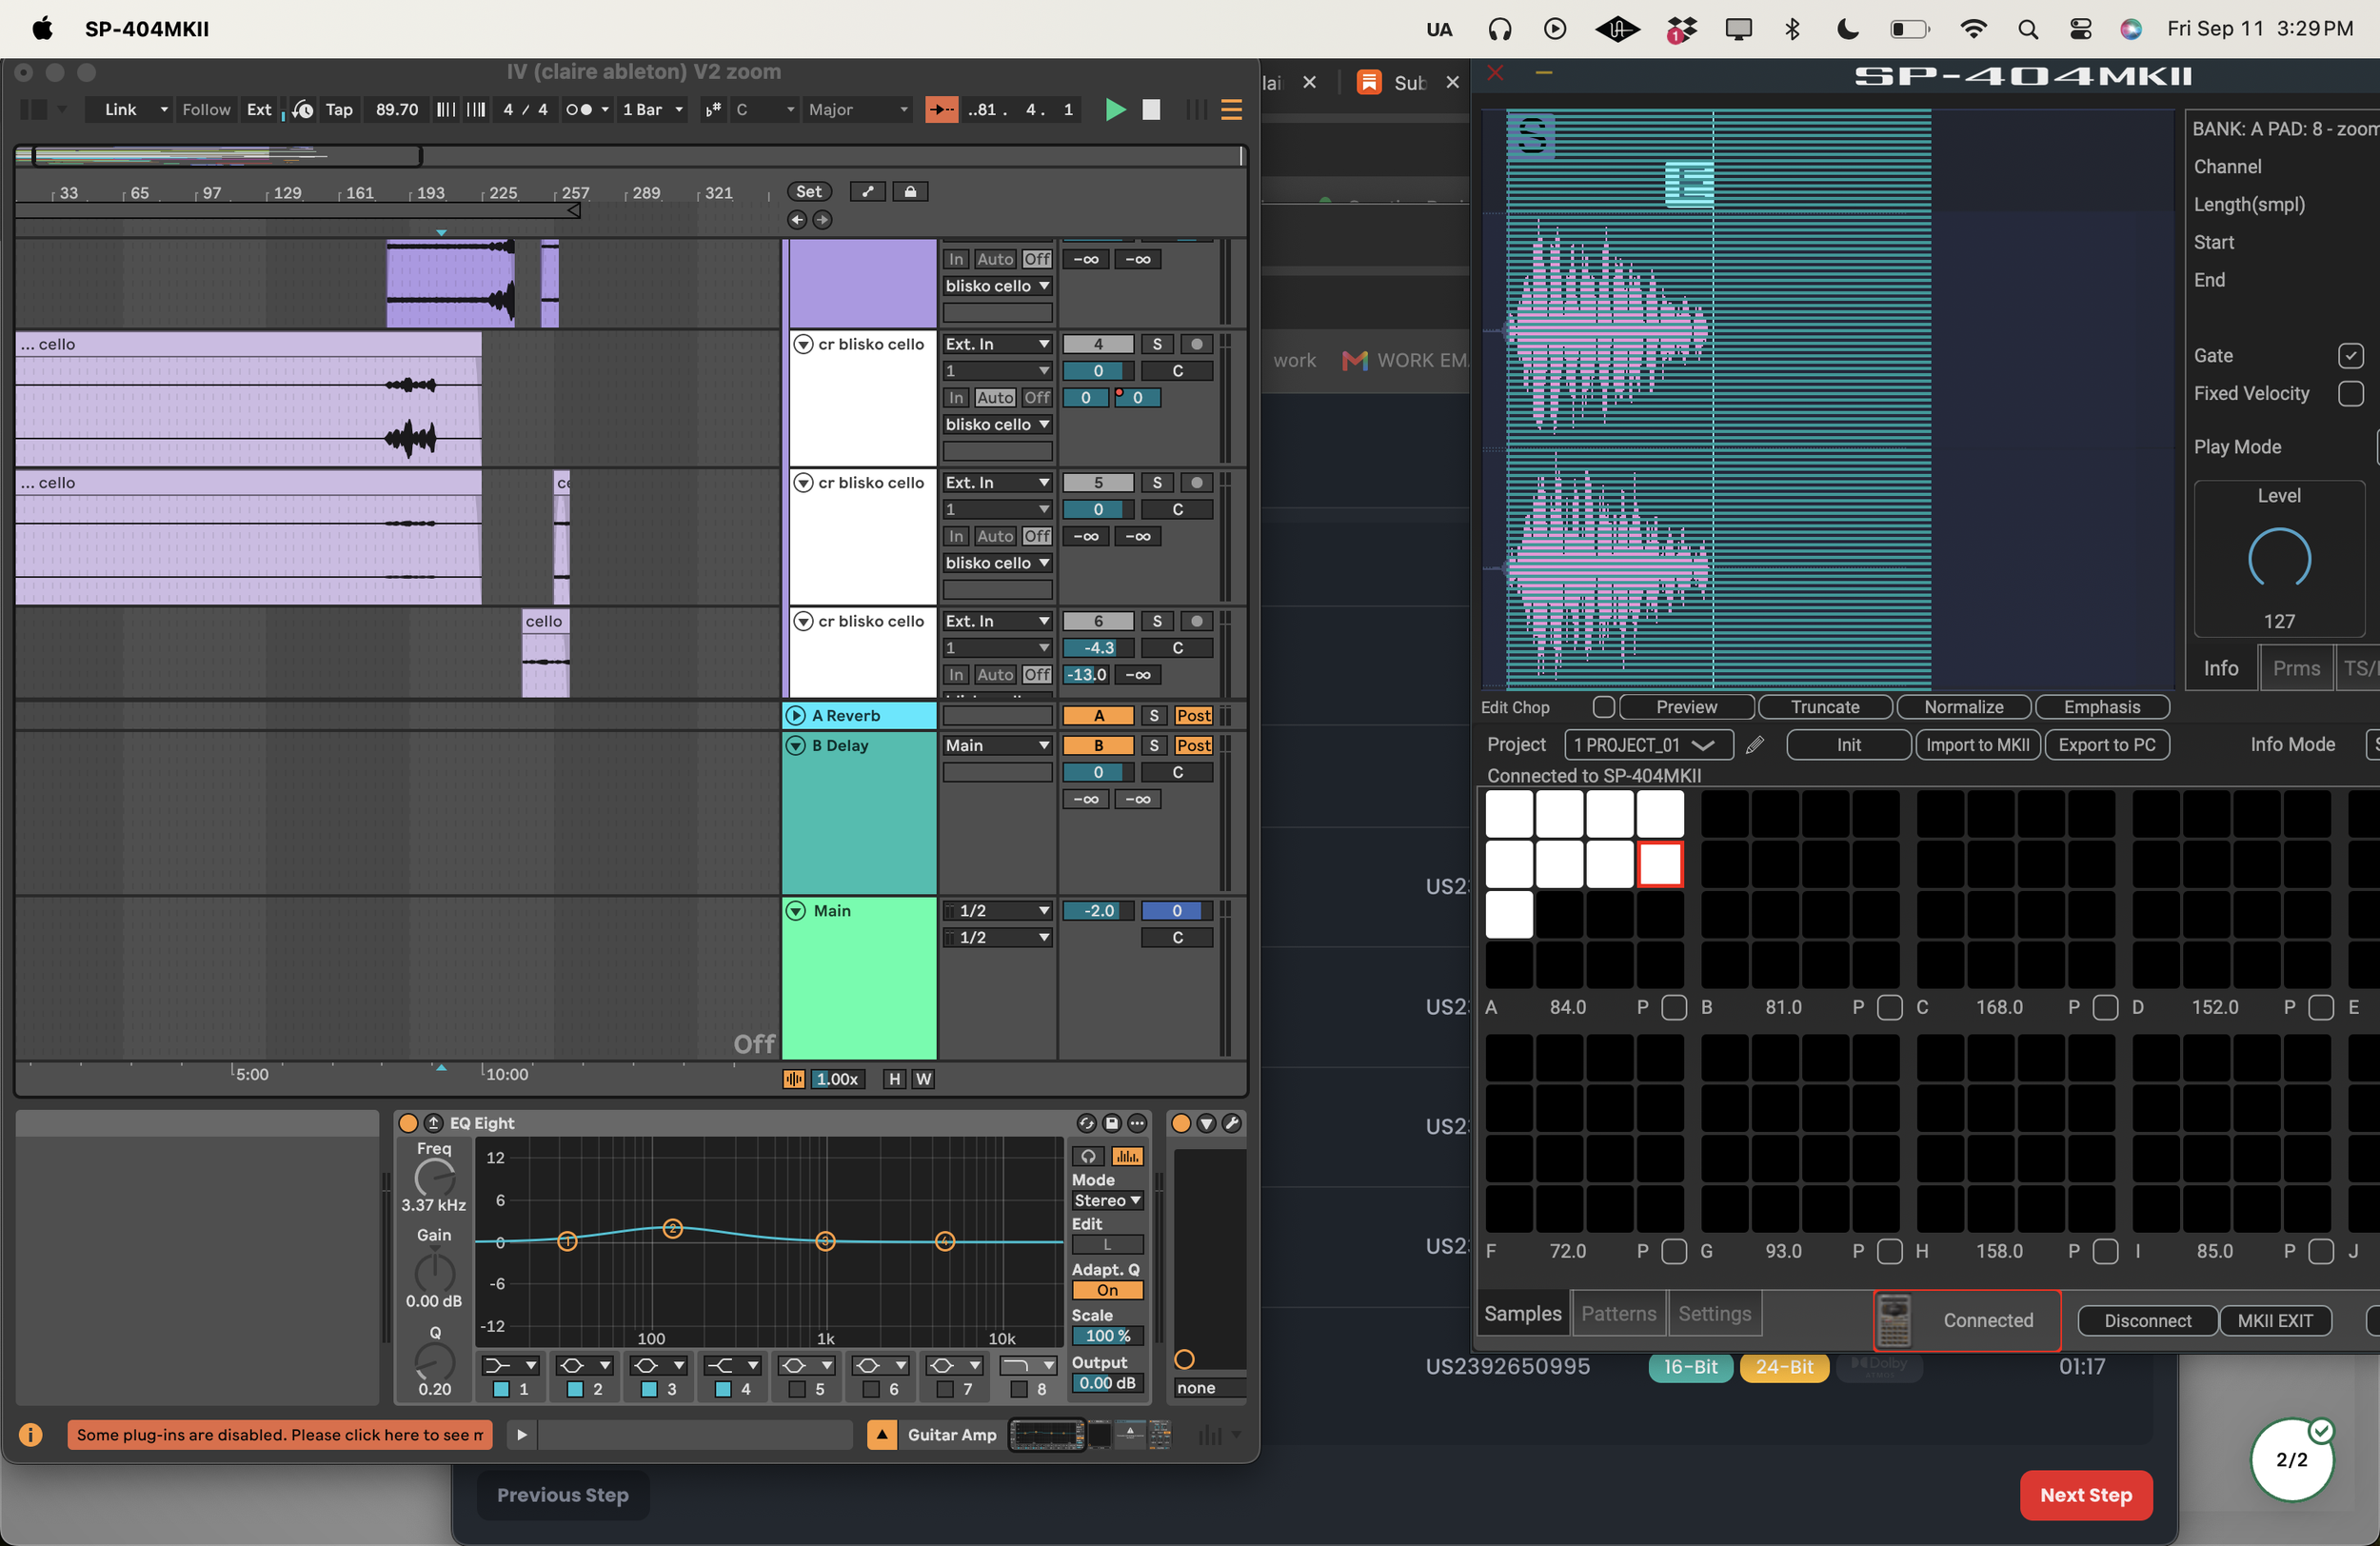Click the EQ Eight Freq knob
Screen dimensions: 2380x1546
click(x=434, y=1177)
